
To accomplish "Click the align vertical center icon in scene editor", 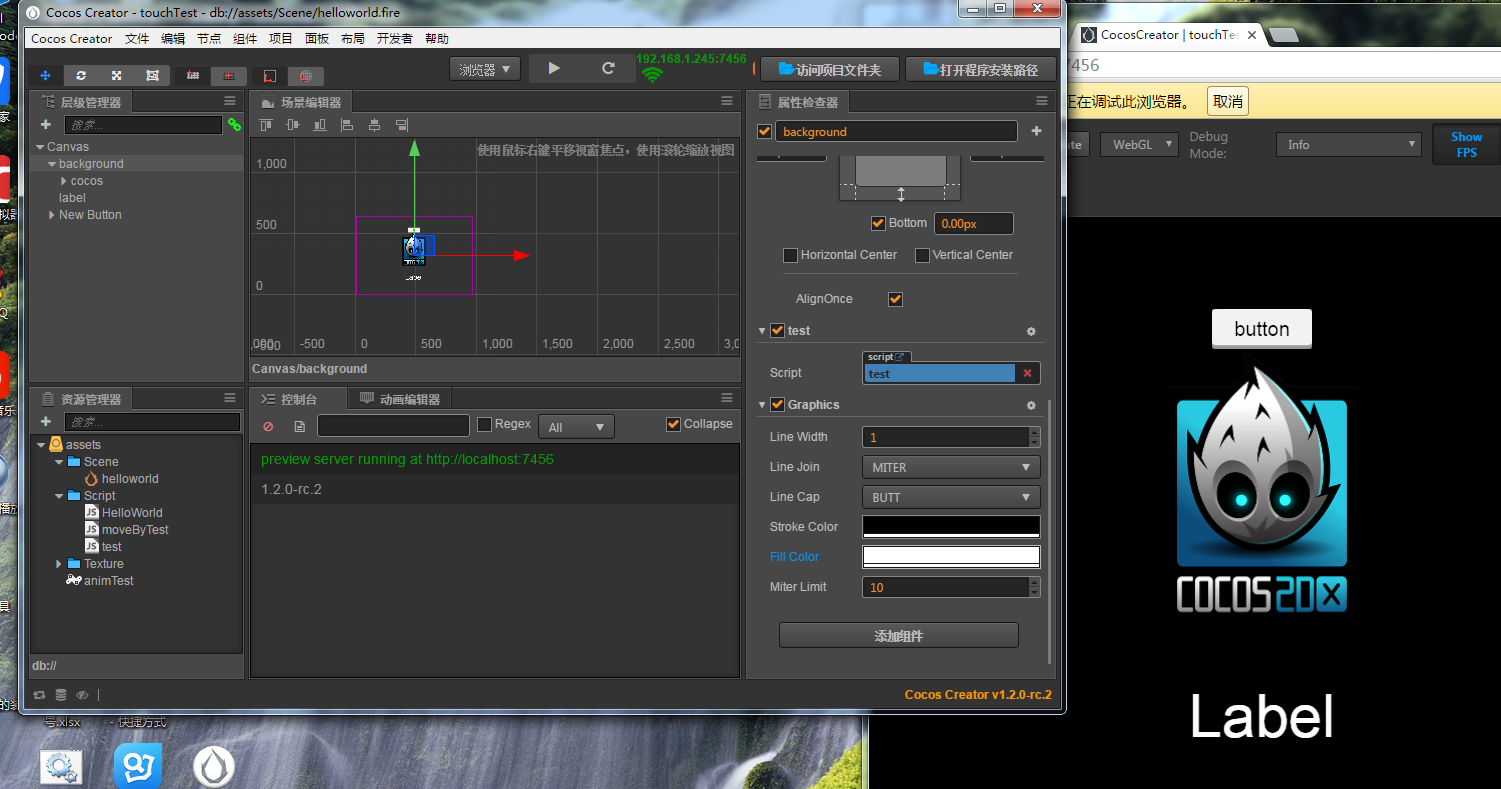I will 293,125.
